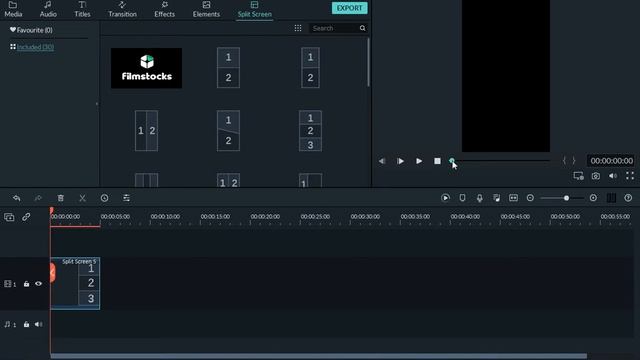This screenshot has height=360, width=640.
Task: Zoom out the timeline with minus icon
Action: click(x=530, y=198)
